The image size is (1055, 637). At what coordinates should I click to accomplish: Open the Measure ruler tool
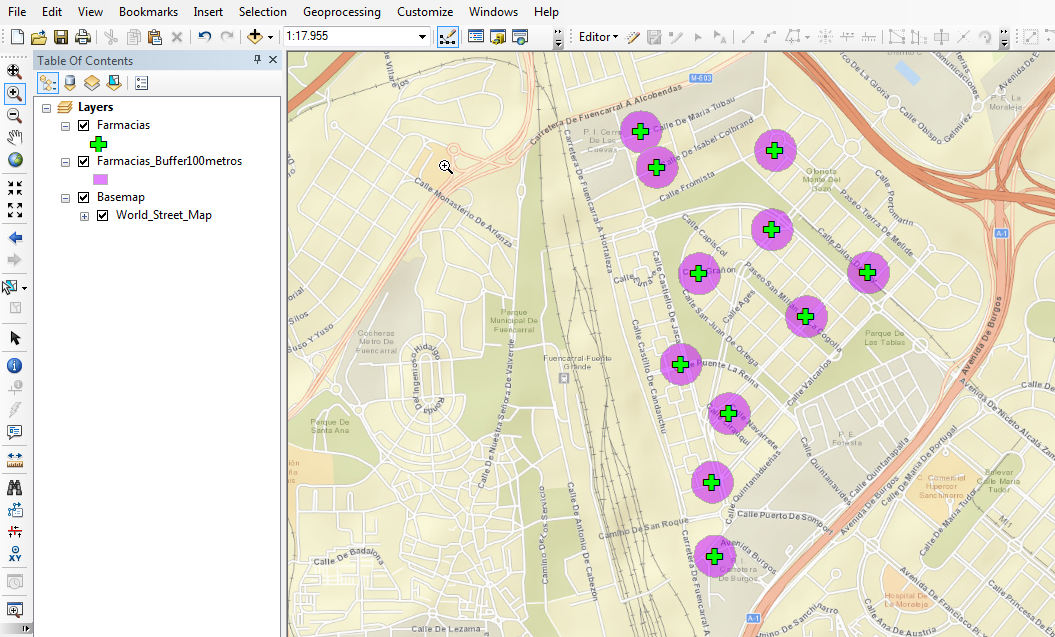pos(15,458)
